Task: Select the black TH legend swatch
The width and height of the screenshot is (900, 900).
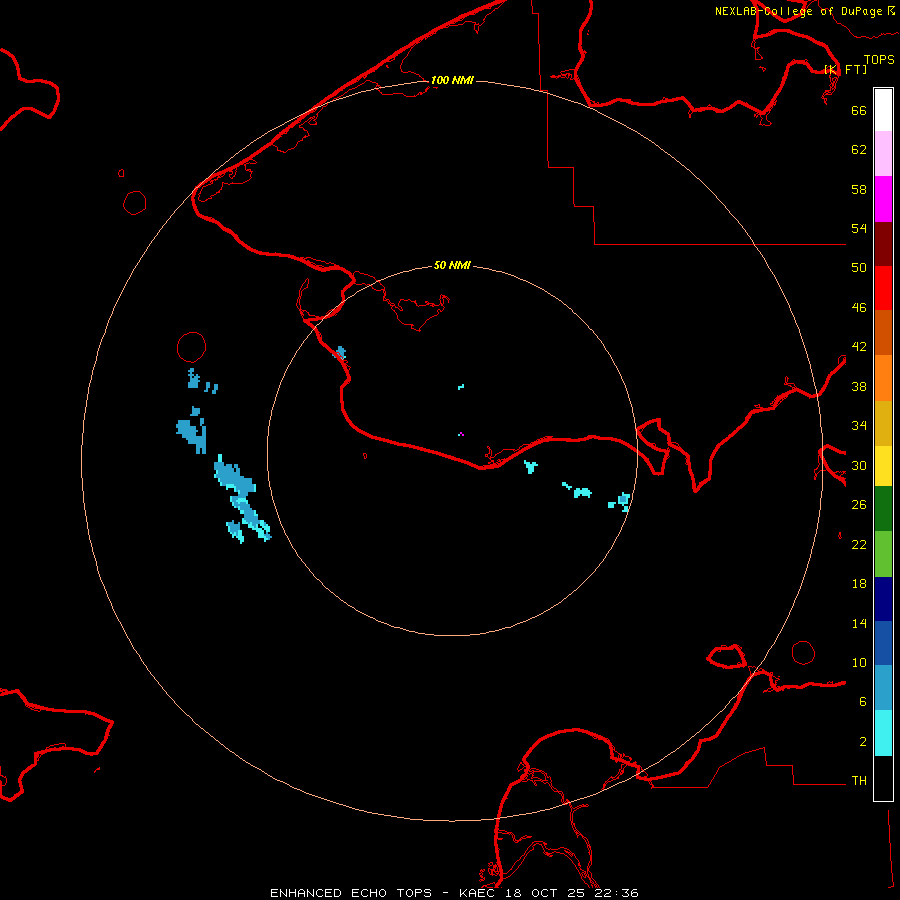Action: coord(883,778)
